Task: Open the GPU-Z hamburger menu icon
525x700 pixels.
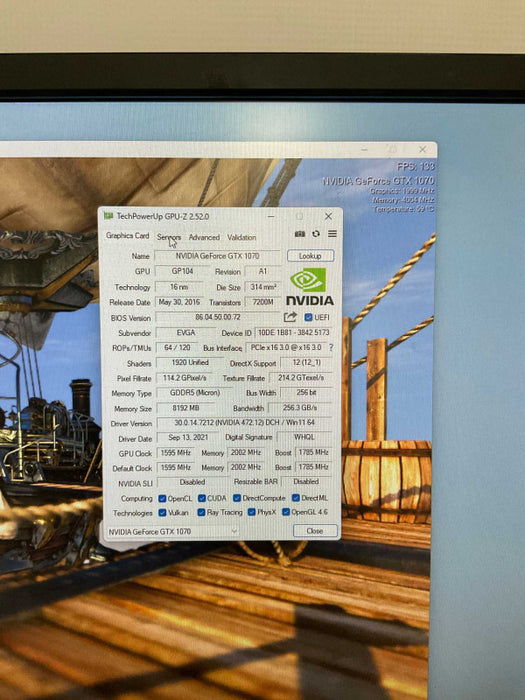Action: [x=332, y=233]
